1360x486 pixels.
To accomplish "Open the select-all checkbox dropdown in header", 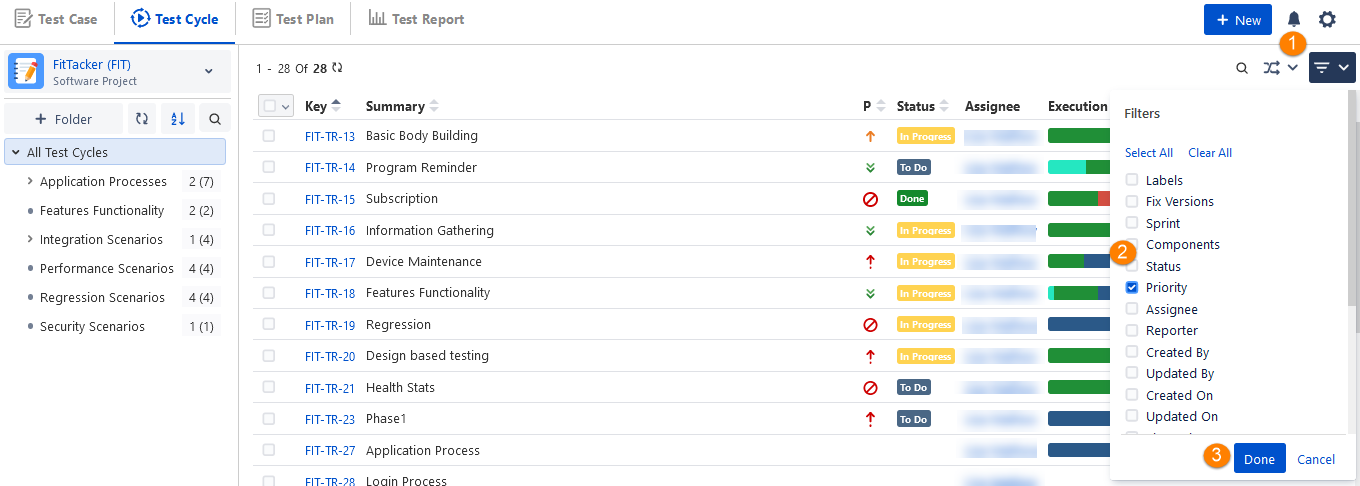I will point(286,106).
